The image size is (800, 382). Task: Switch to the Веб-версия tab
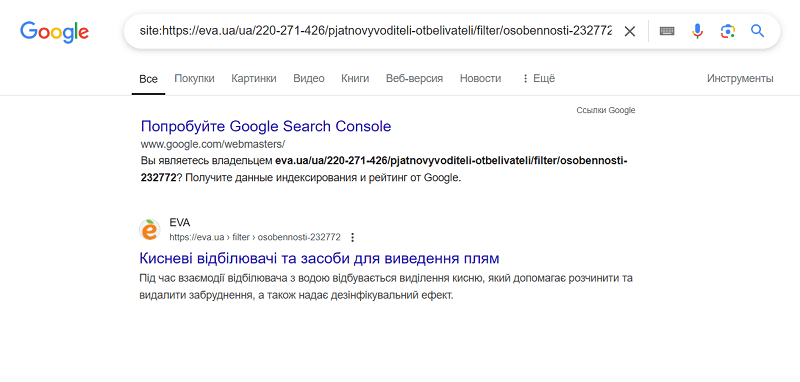pyautogui.click(x=414, y=79)
